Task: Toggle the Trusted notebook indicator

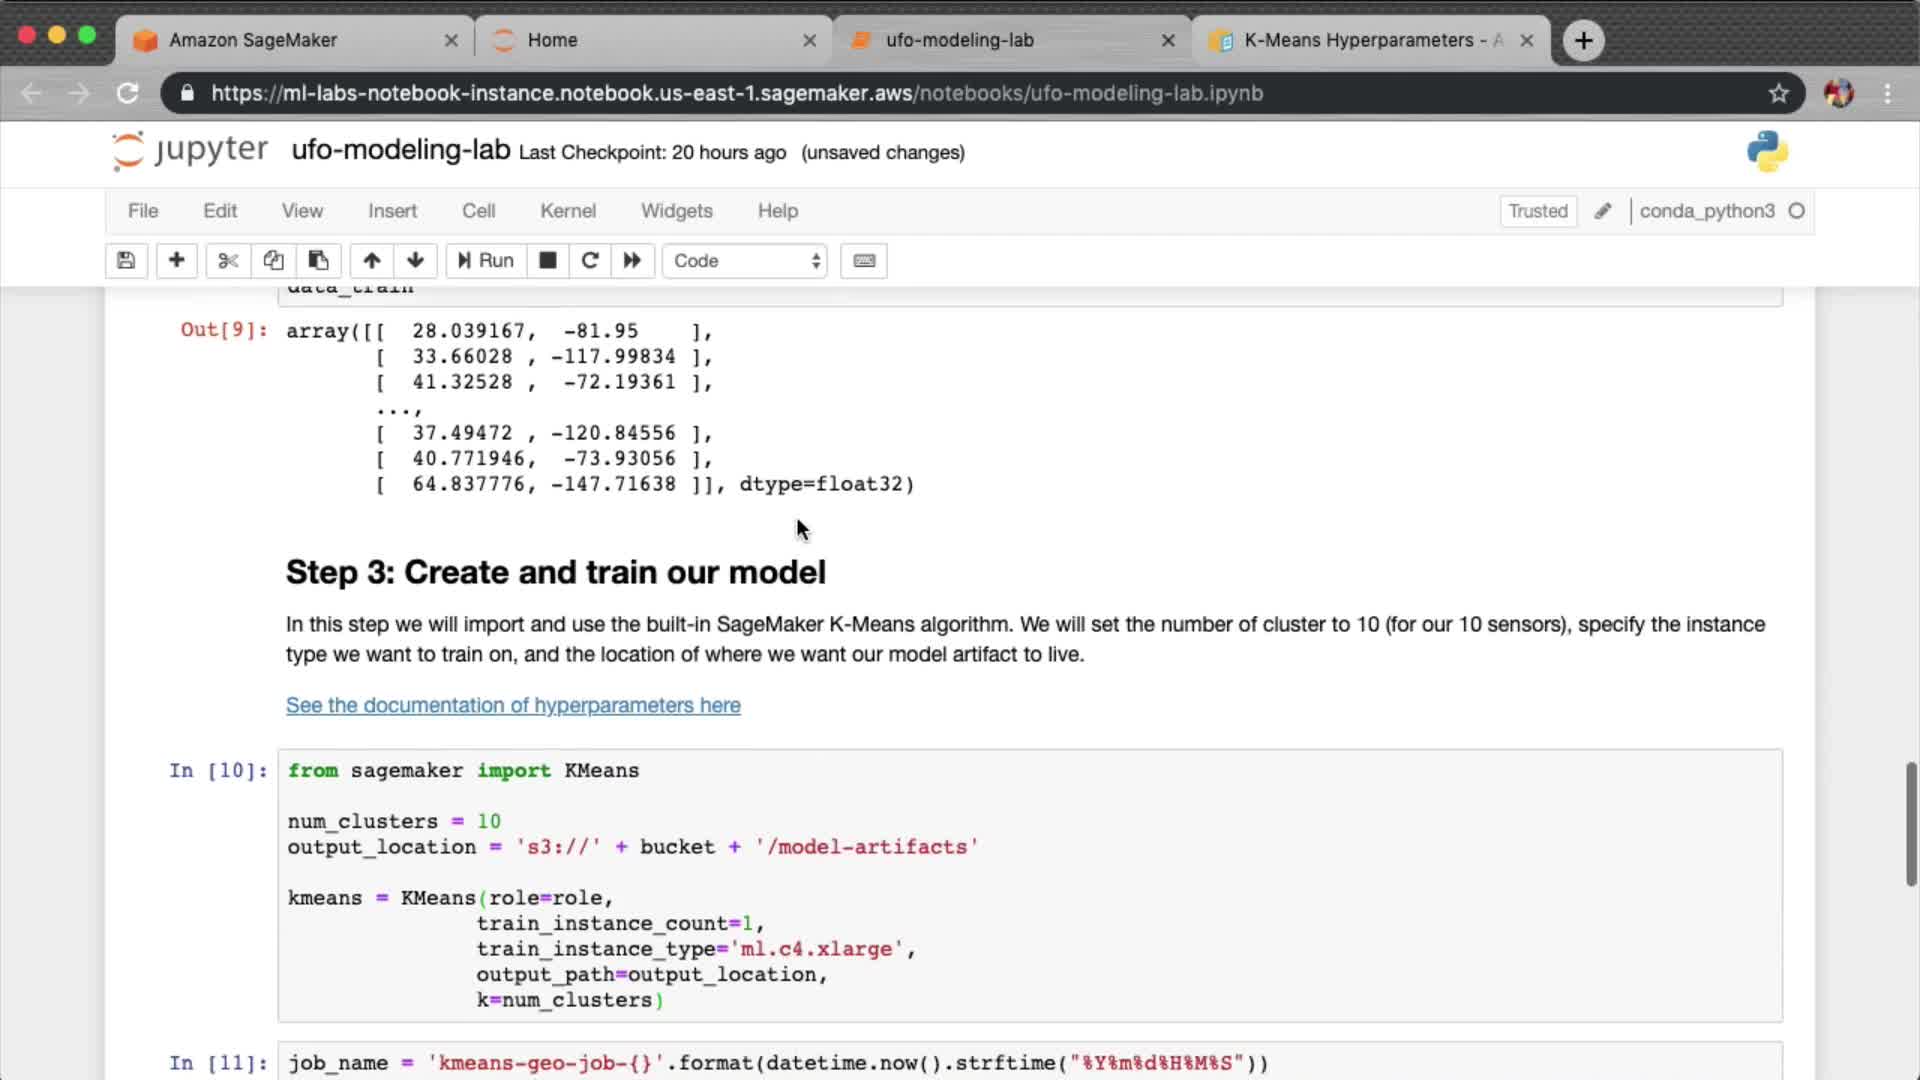Action: (1537, 211)
